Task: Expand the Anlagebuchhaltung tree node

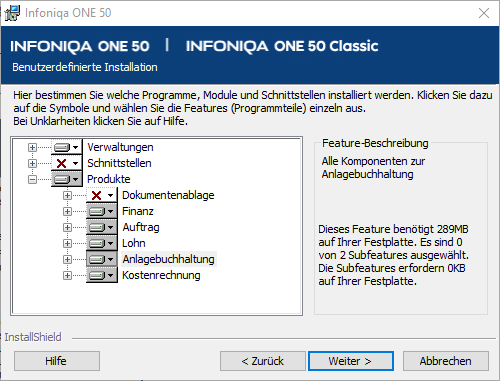Action: [67, 259]
